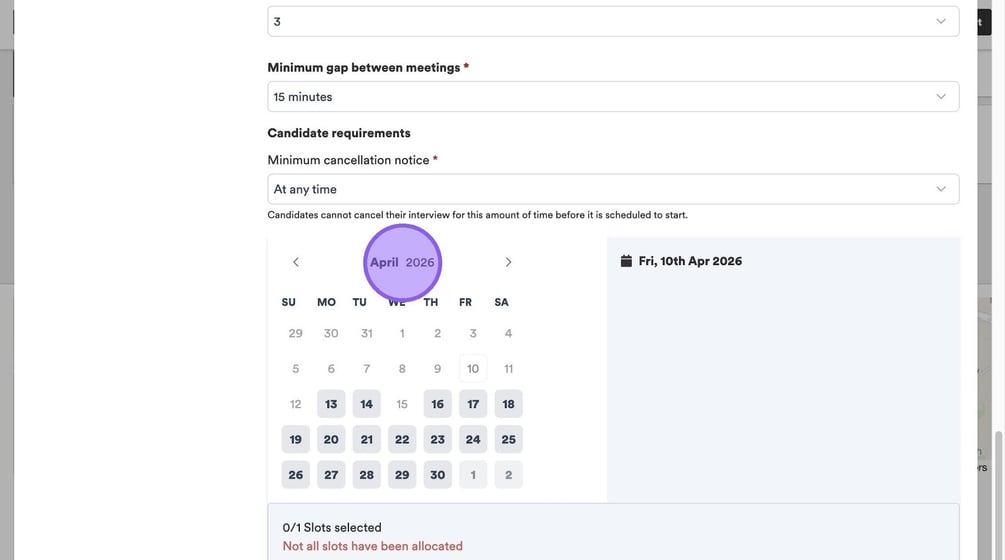
Task: Open the Minimum cancellation notice dropdown
Action: click(x=613, y=189)
